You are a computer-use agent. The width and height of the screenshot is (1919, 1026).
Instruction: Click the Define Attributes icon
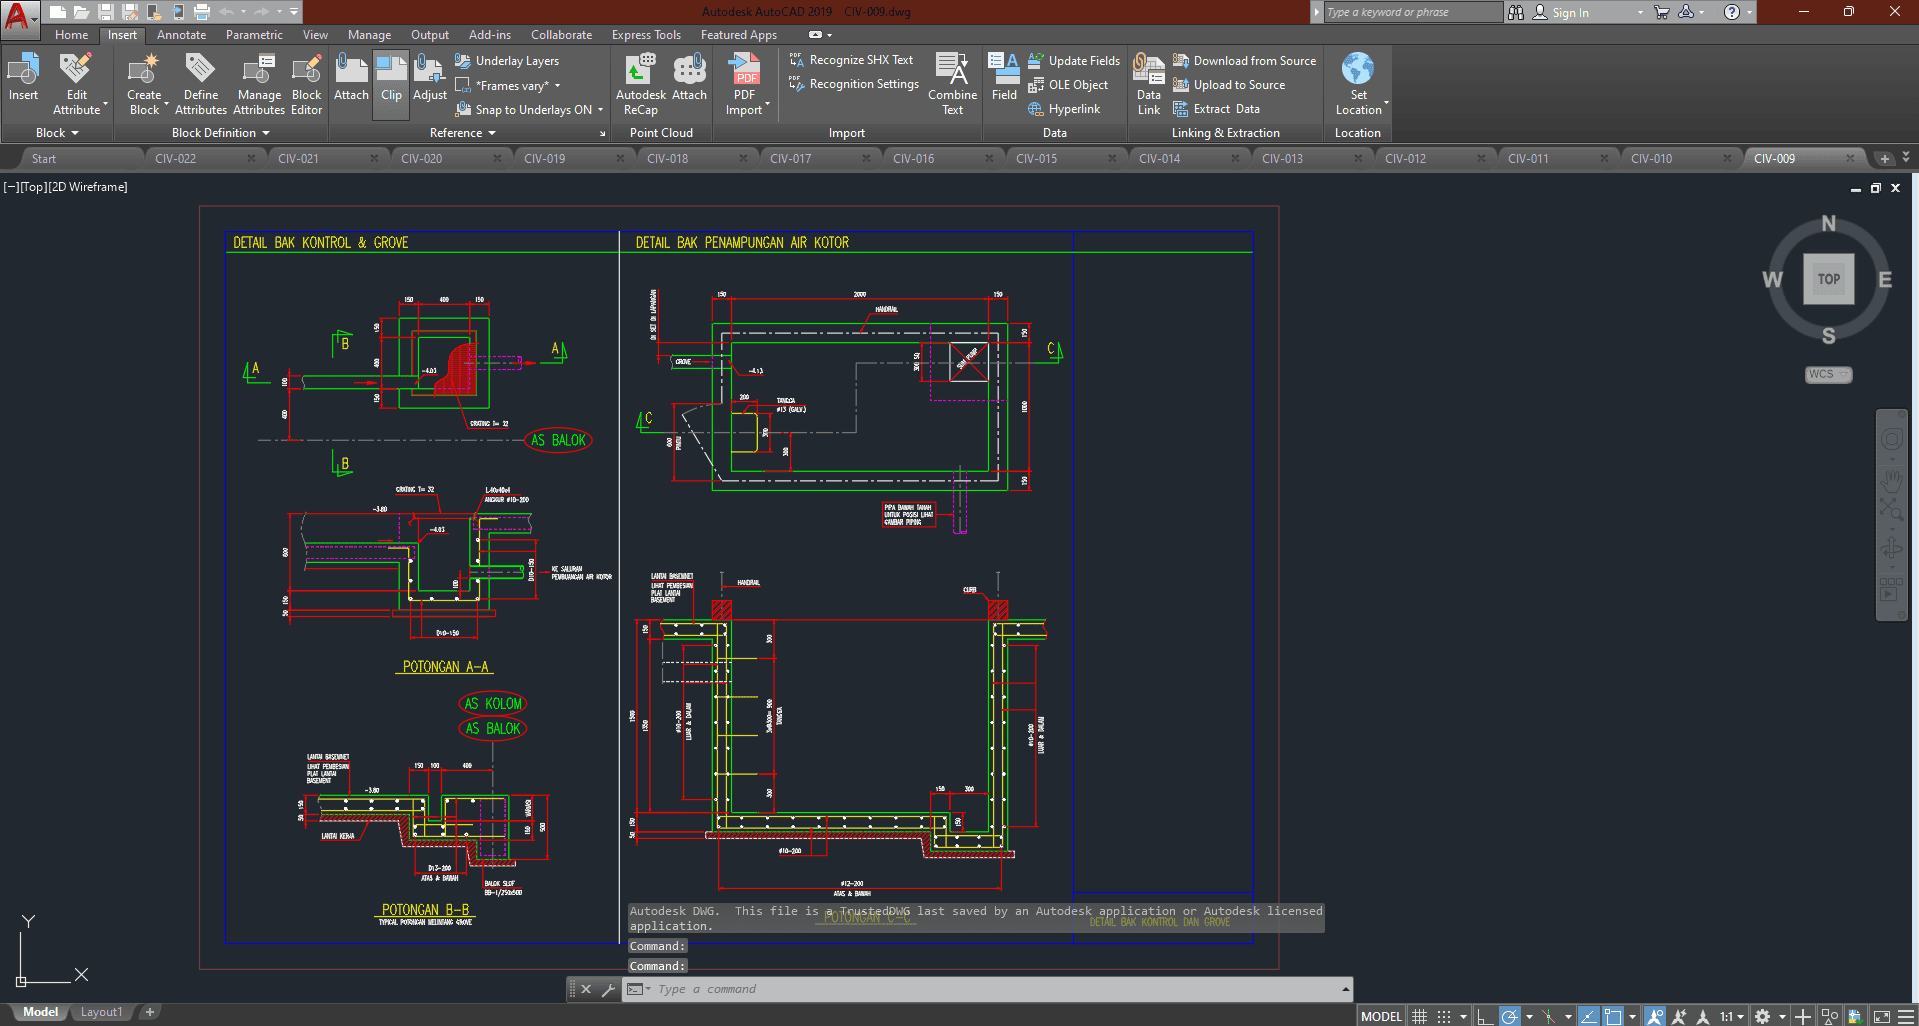200,84
